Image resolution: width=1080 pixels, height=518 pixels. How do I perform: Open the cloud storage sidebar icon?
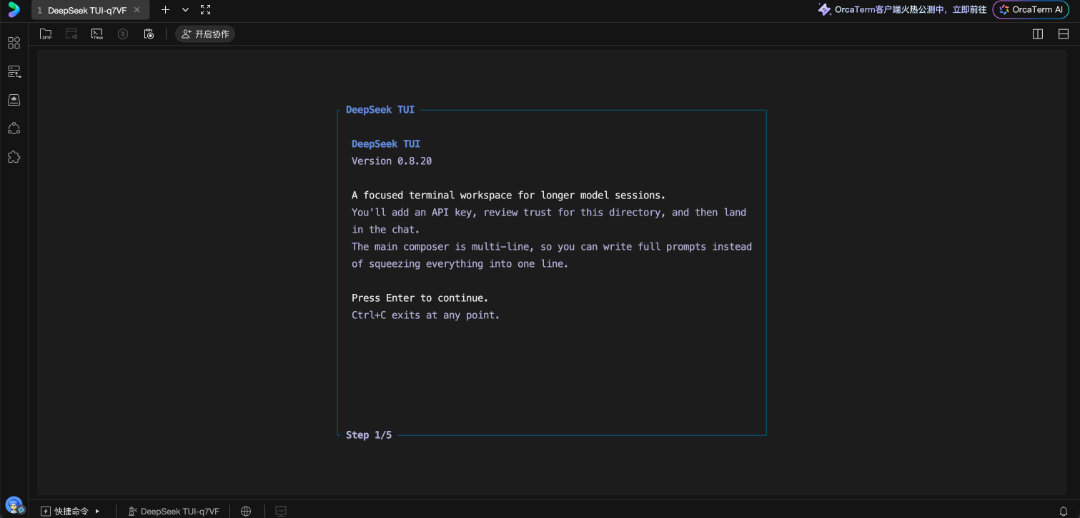coord(14,101)
